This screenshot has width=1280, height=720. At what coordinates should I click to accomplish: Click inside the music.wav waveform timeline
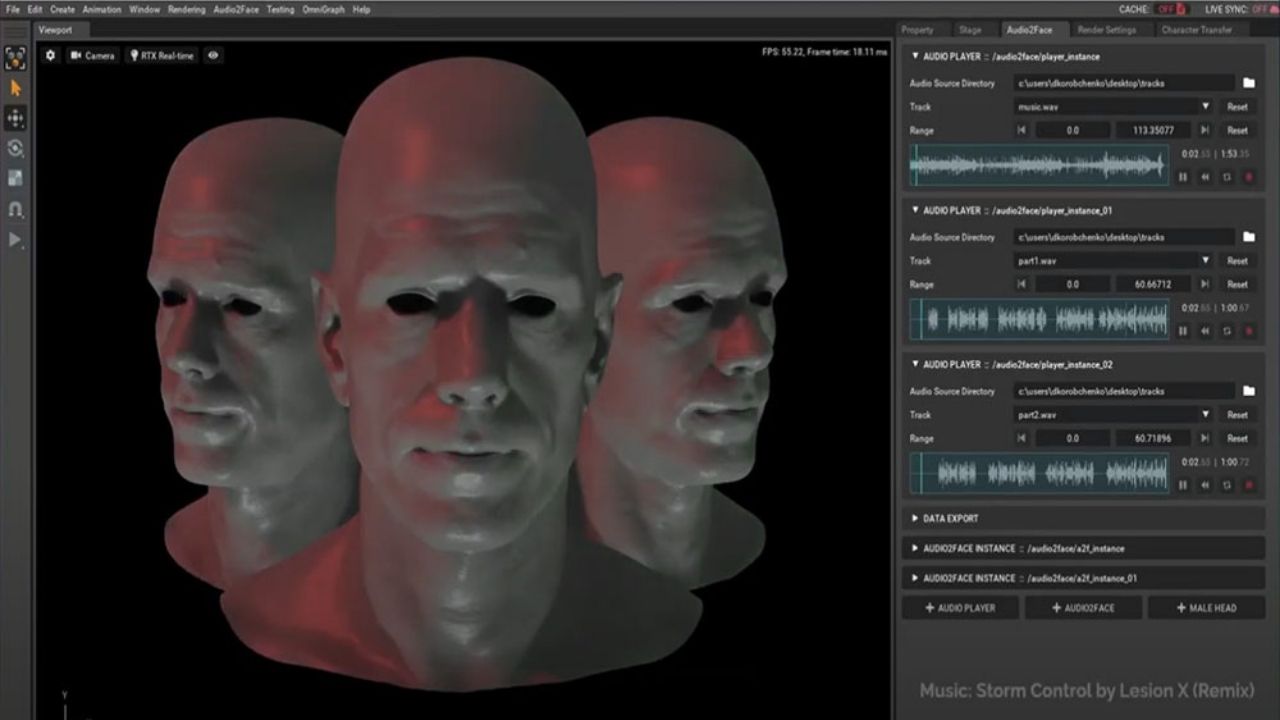pos(1040,166)
